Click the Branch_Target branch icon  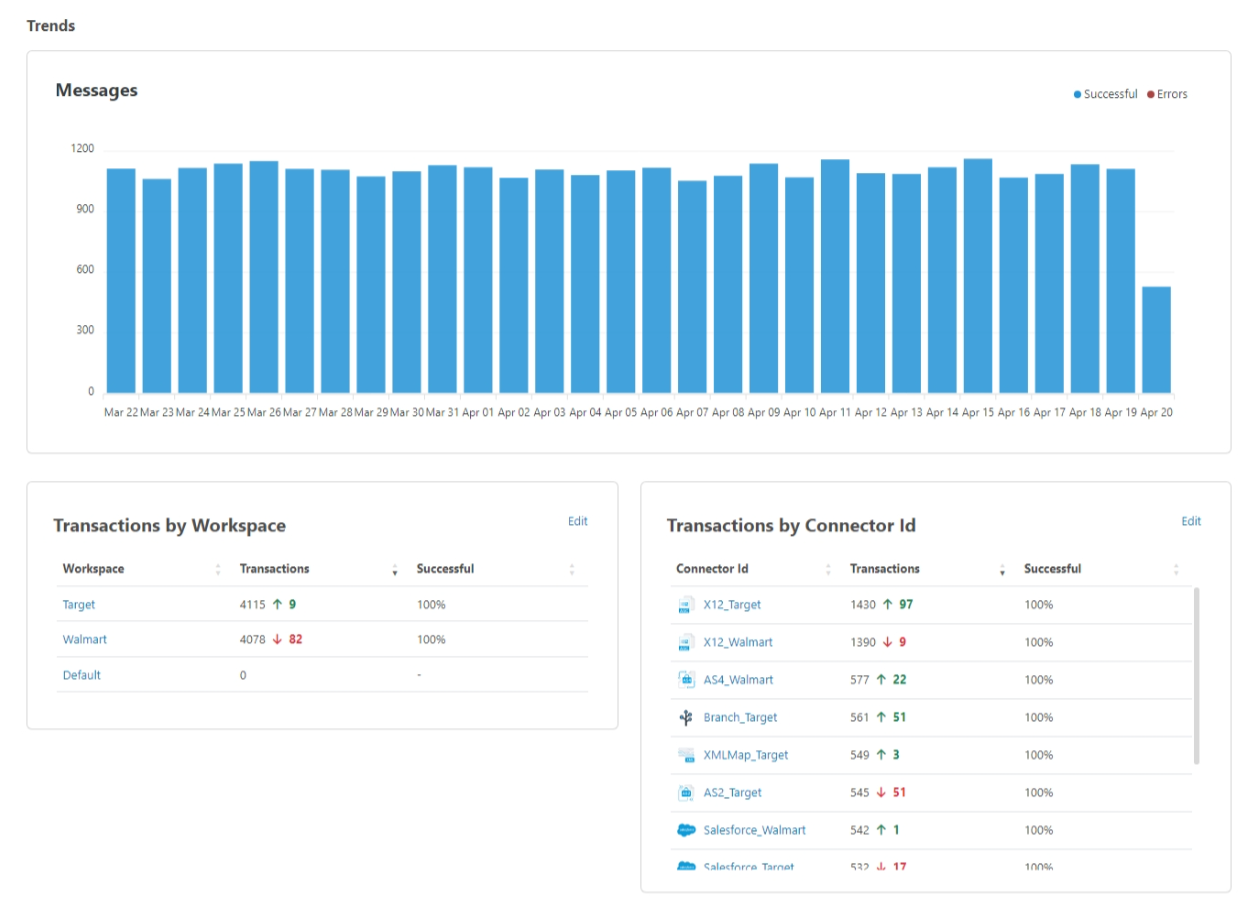686,717
